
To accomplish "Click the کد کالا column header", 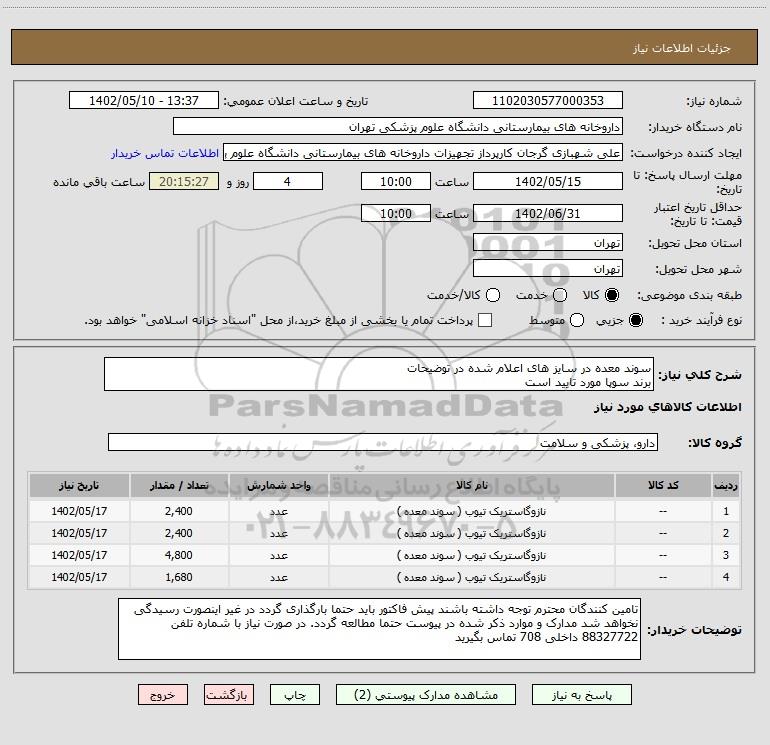I will [x=663, y=485].
